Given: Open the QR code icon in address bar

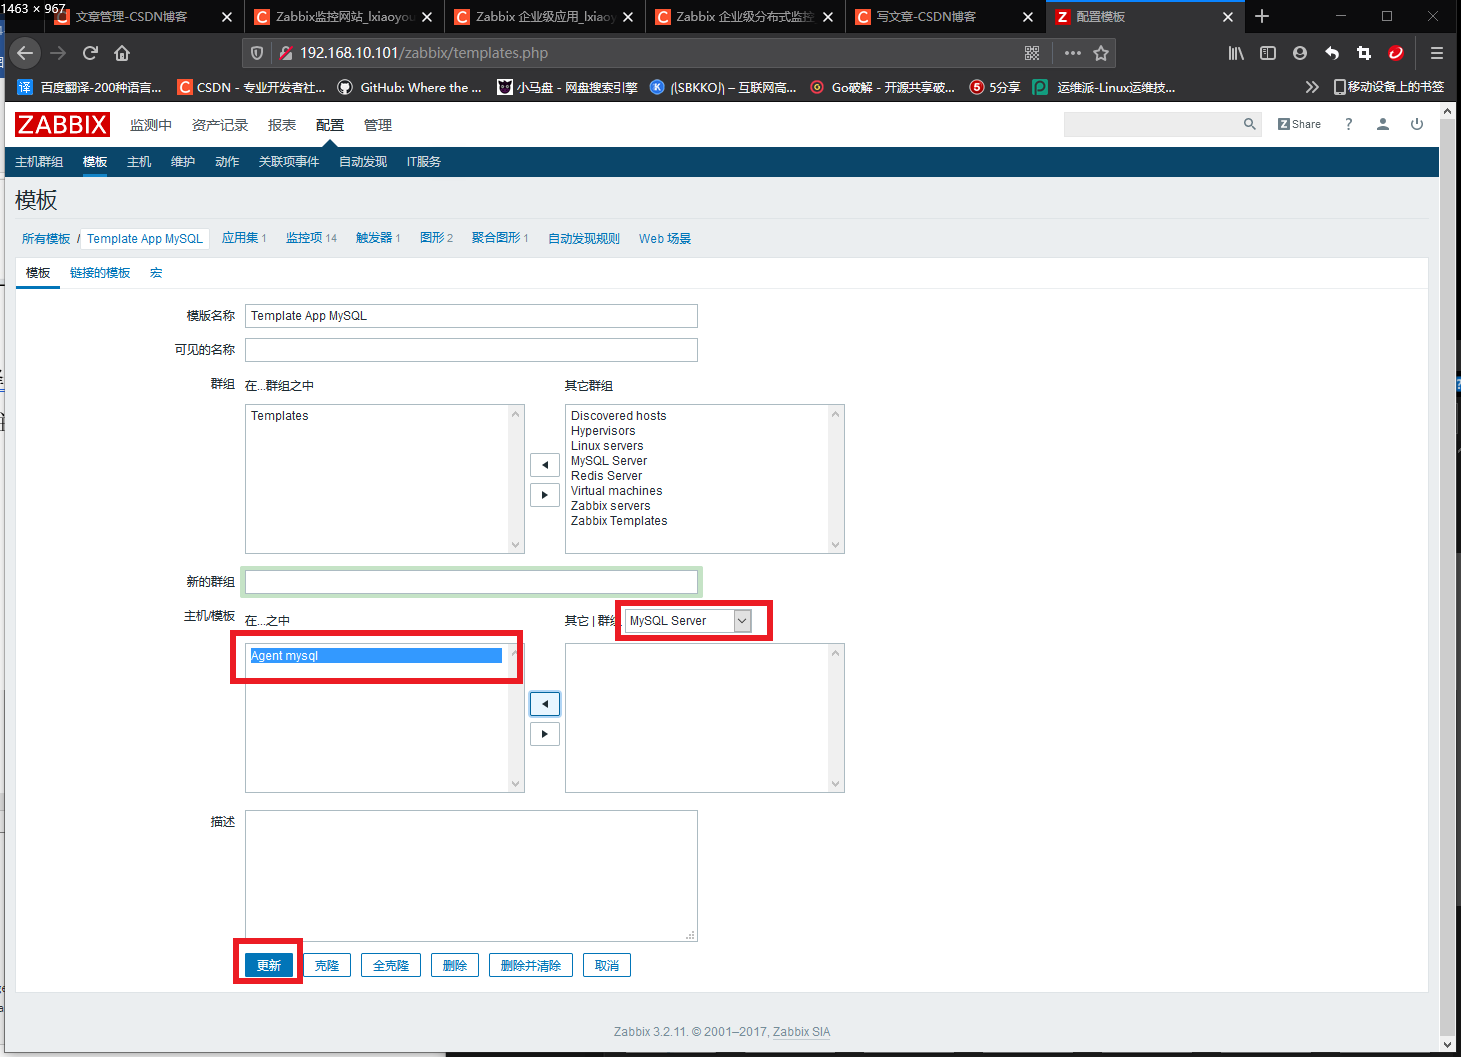Looking at the screenshot, I should 1032,53.
